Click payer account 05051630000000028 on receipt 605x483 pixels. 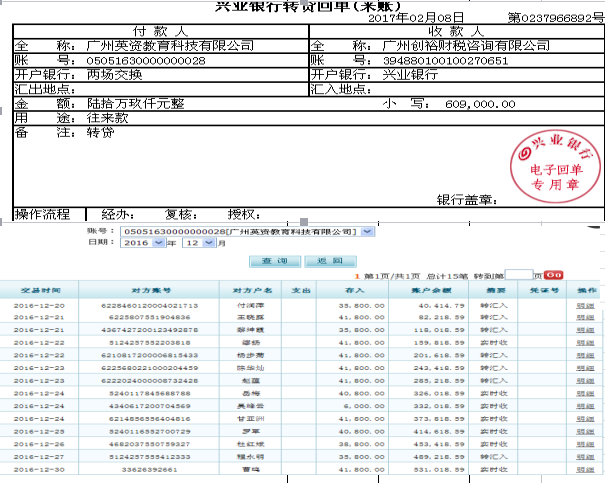(146, 61)
